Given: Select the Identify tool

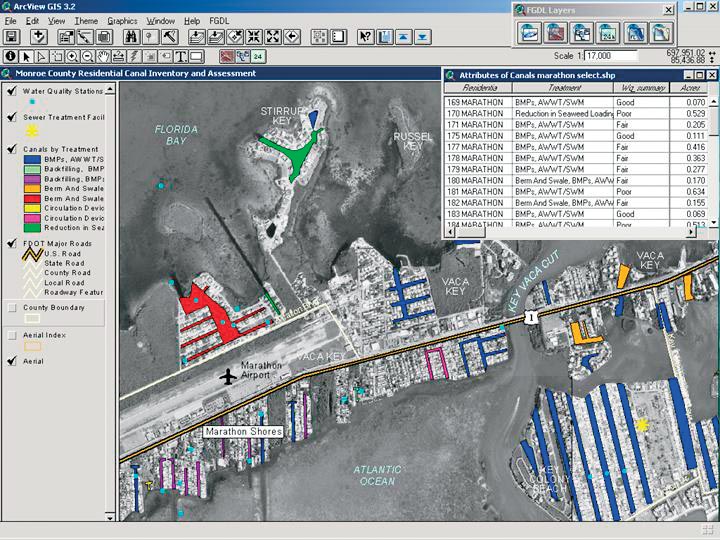Looking at the screenshot, I should click(x=11, y=56).
